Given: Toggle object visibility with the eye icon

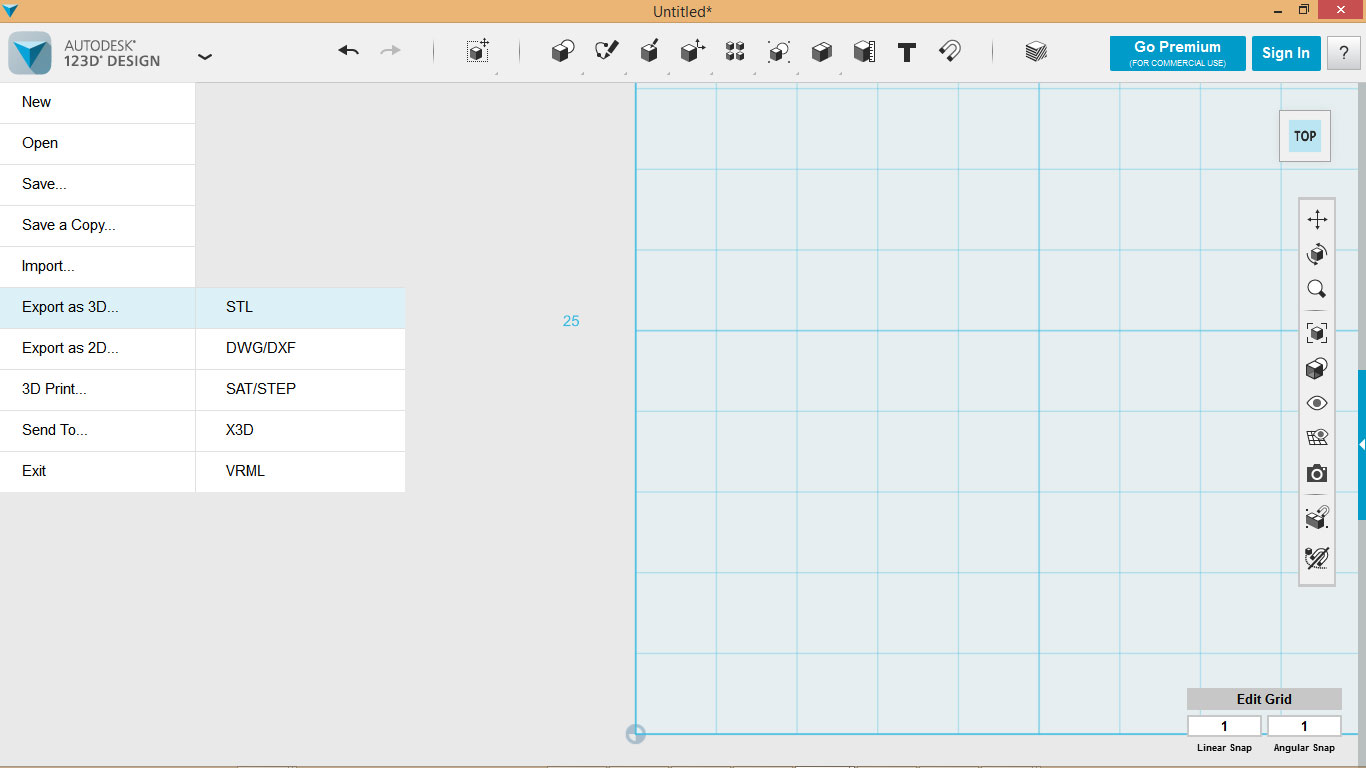Looking at the screenshot, I should point(1317,402).
